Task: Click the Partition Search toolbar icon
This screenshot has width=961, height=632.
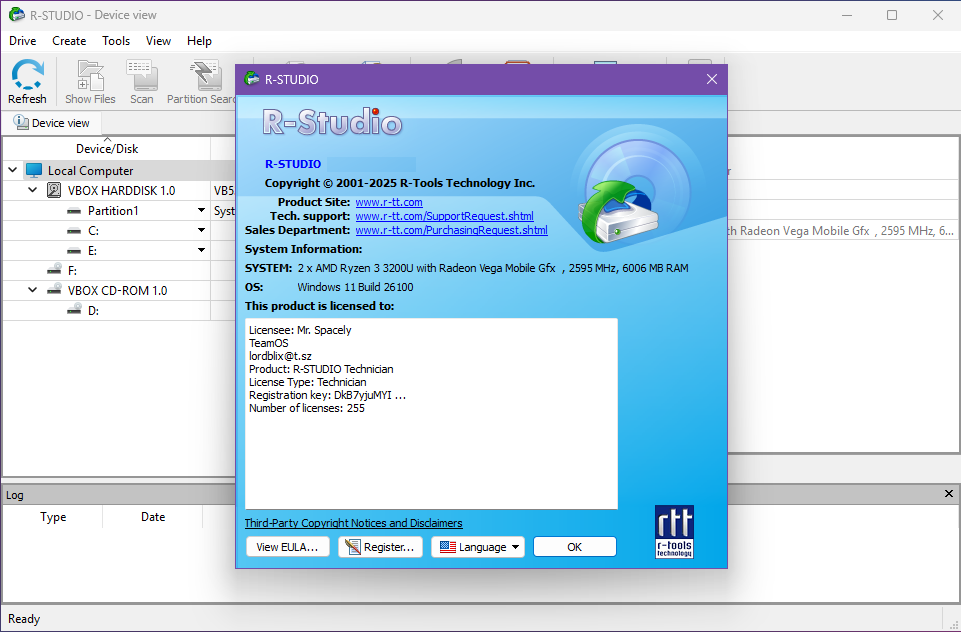Action: pyautogui.click(x=205, y=75)
